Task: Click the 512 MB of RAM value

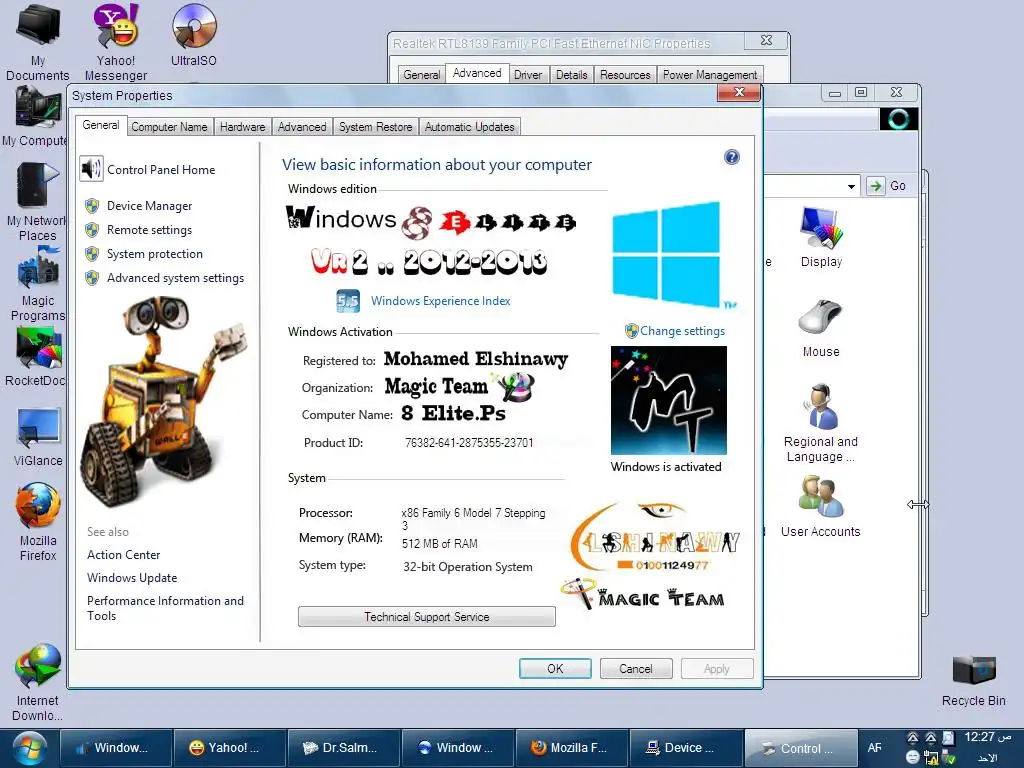Action: [x=440, y=543]
